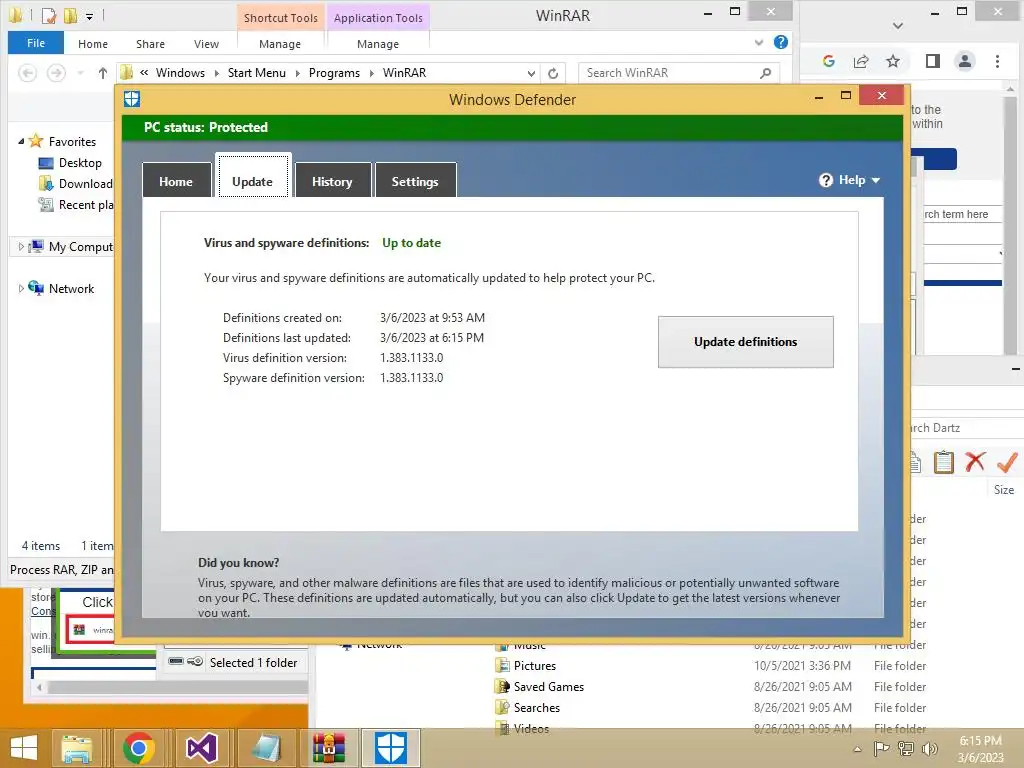Click the quick access toolbar dropdown arrow
The width and height of the screenshot is (1024, 768).
[x=89, y=16]
